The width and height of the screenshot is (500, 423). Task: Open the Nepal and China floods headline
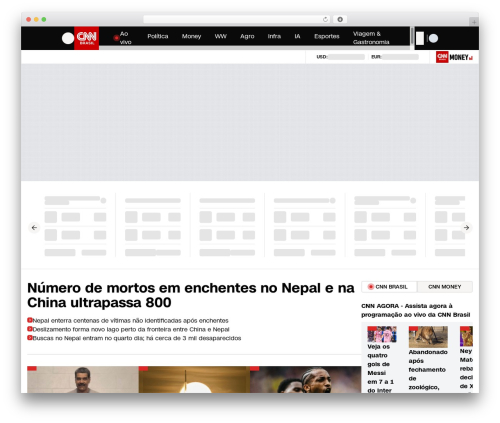[191, 295]
